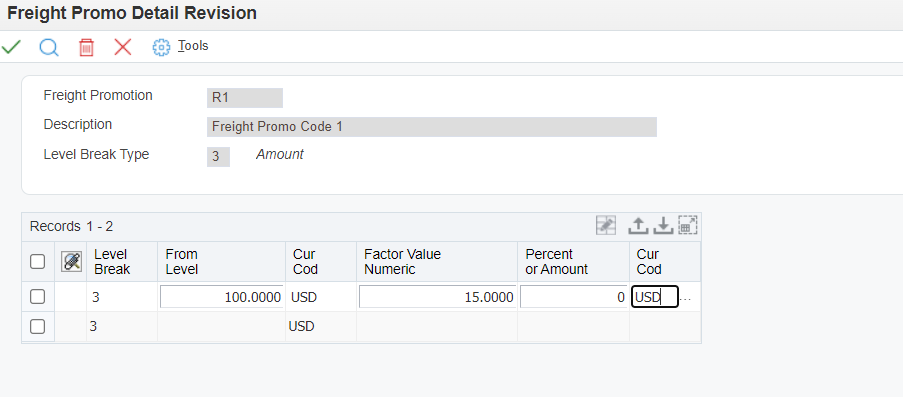Open the Tools gear icon

[x=161, y=47]
